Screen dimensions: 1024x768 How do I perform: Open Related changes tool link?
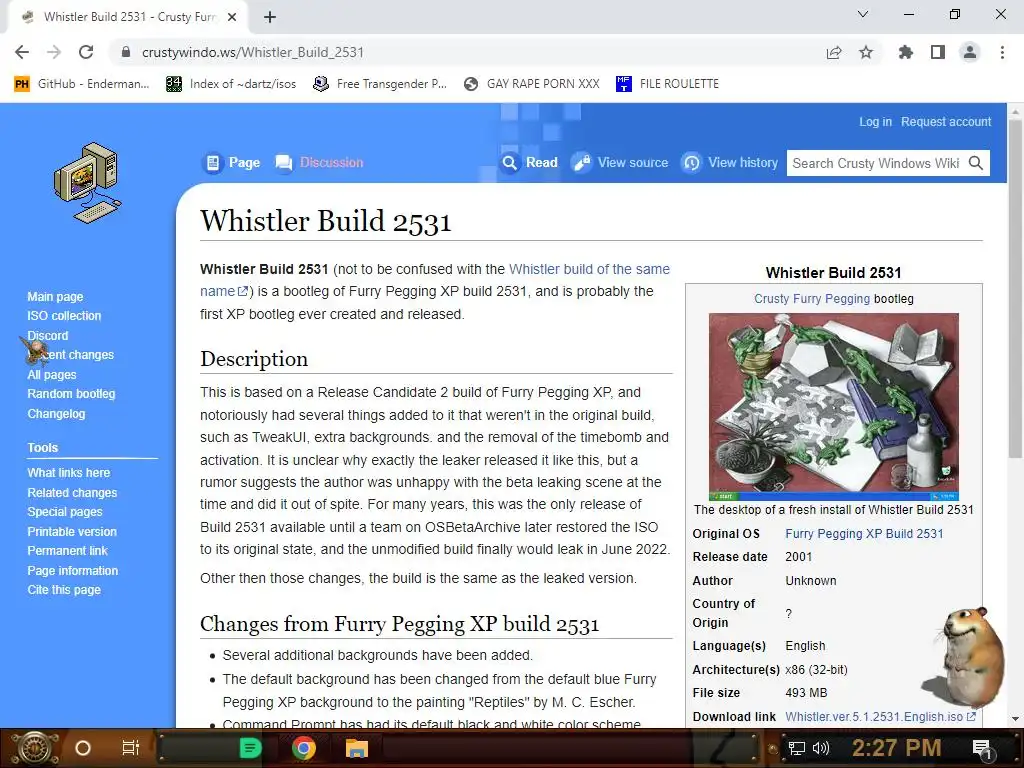(72, 492)
